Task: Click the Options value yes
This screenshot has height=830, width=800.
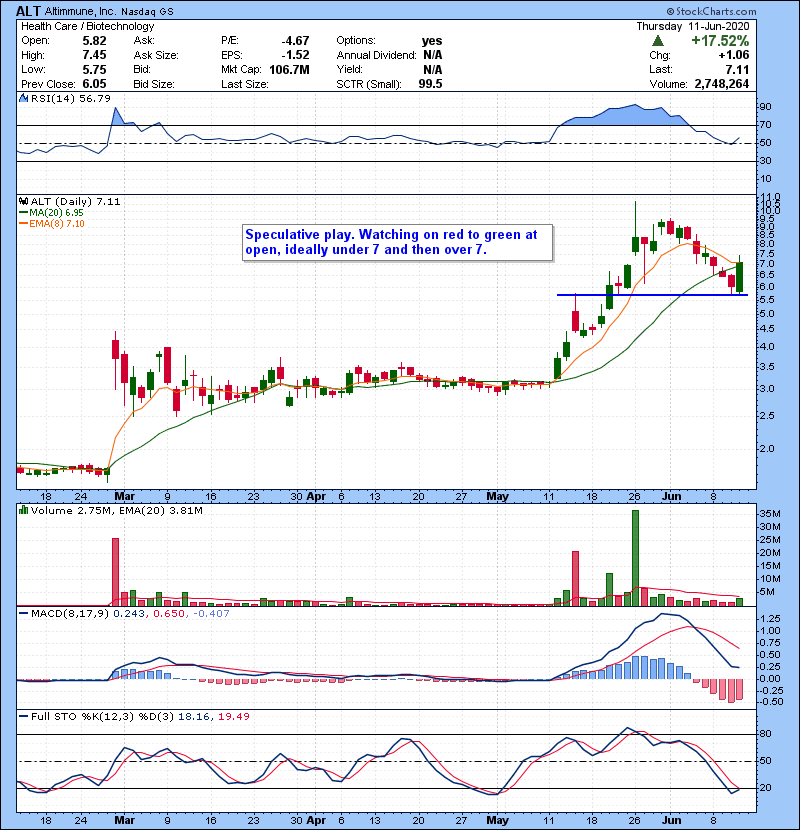Action: coord(432,41)
